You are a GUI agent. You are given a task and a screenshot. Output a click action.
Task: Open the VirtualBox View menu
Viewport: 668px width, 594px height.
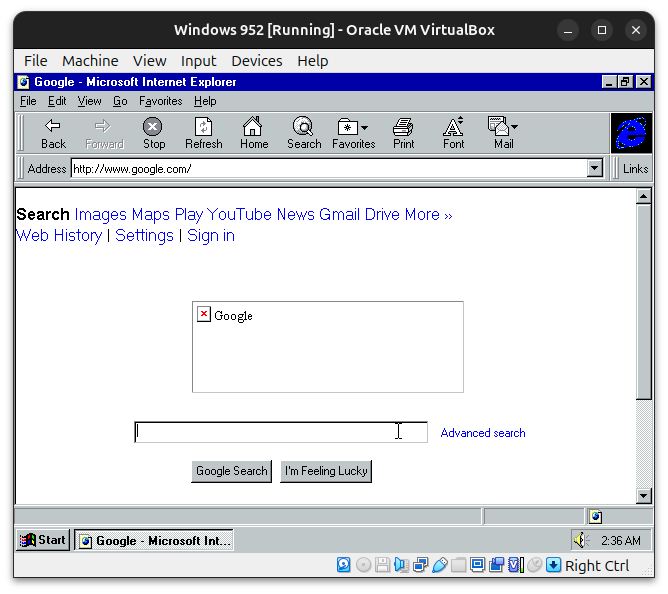(149, 61)
